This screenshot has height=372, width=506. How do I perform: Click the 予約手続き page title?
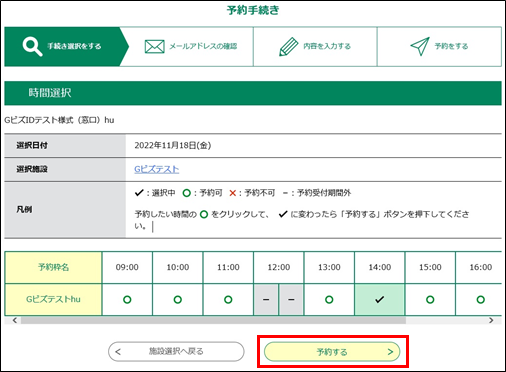[x=253, y=10]
